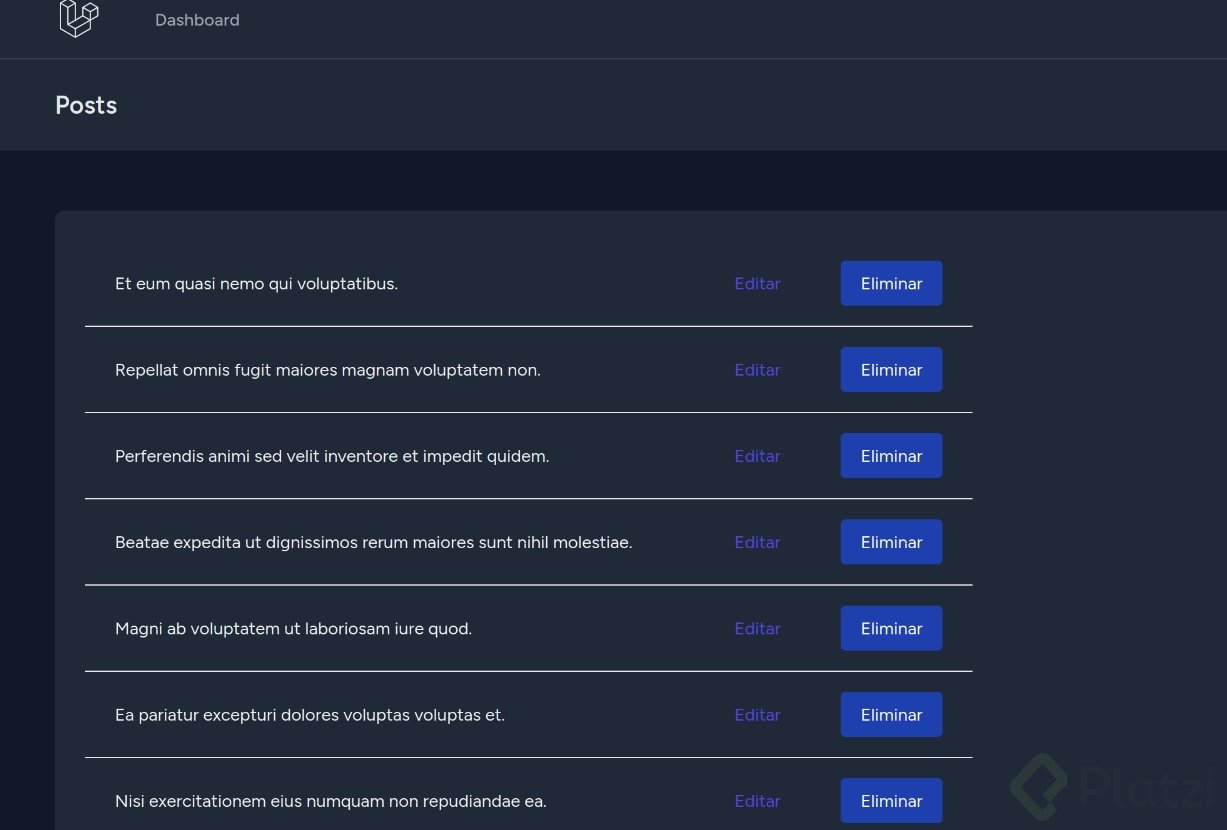This screenshot has width=1227, height=830.
Task: Click the Posts page heading
Action: [x=86, y=105]
